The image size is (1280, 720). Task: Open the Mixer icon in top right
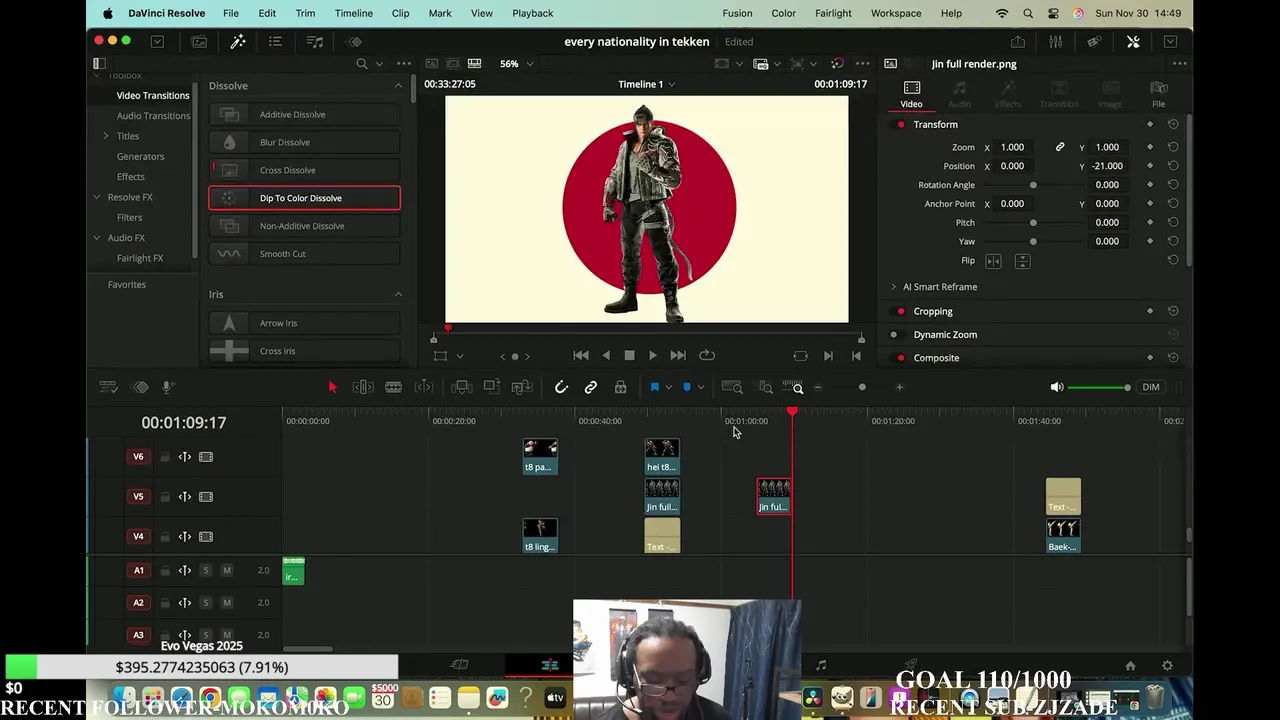click(1056, 42)
